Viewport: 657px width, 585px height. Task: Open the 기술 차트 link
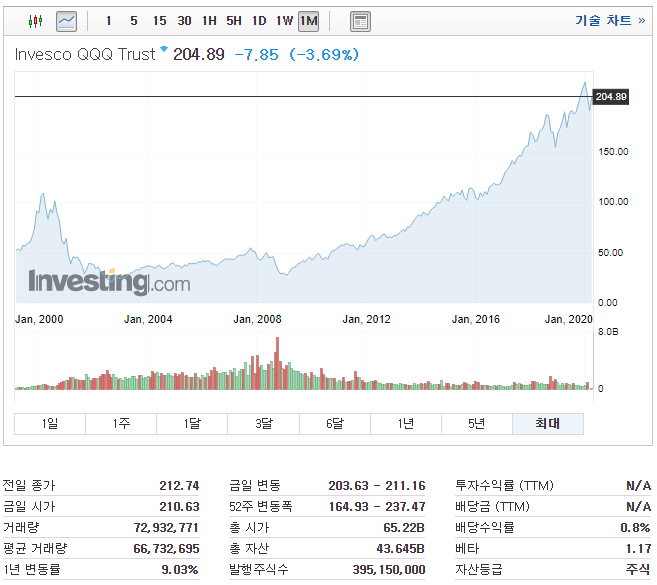tap(610, 20)
